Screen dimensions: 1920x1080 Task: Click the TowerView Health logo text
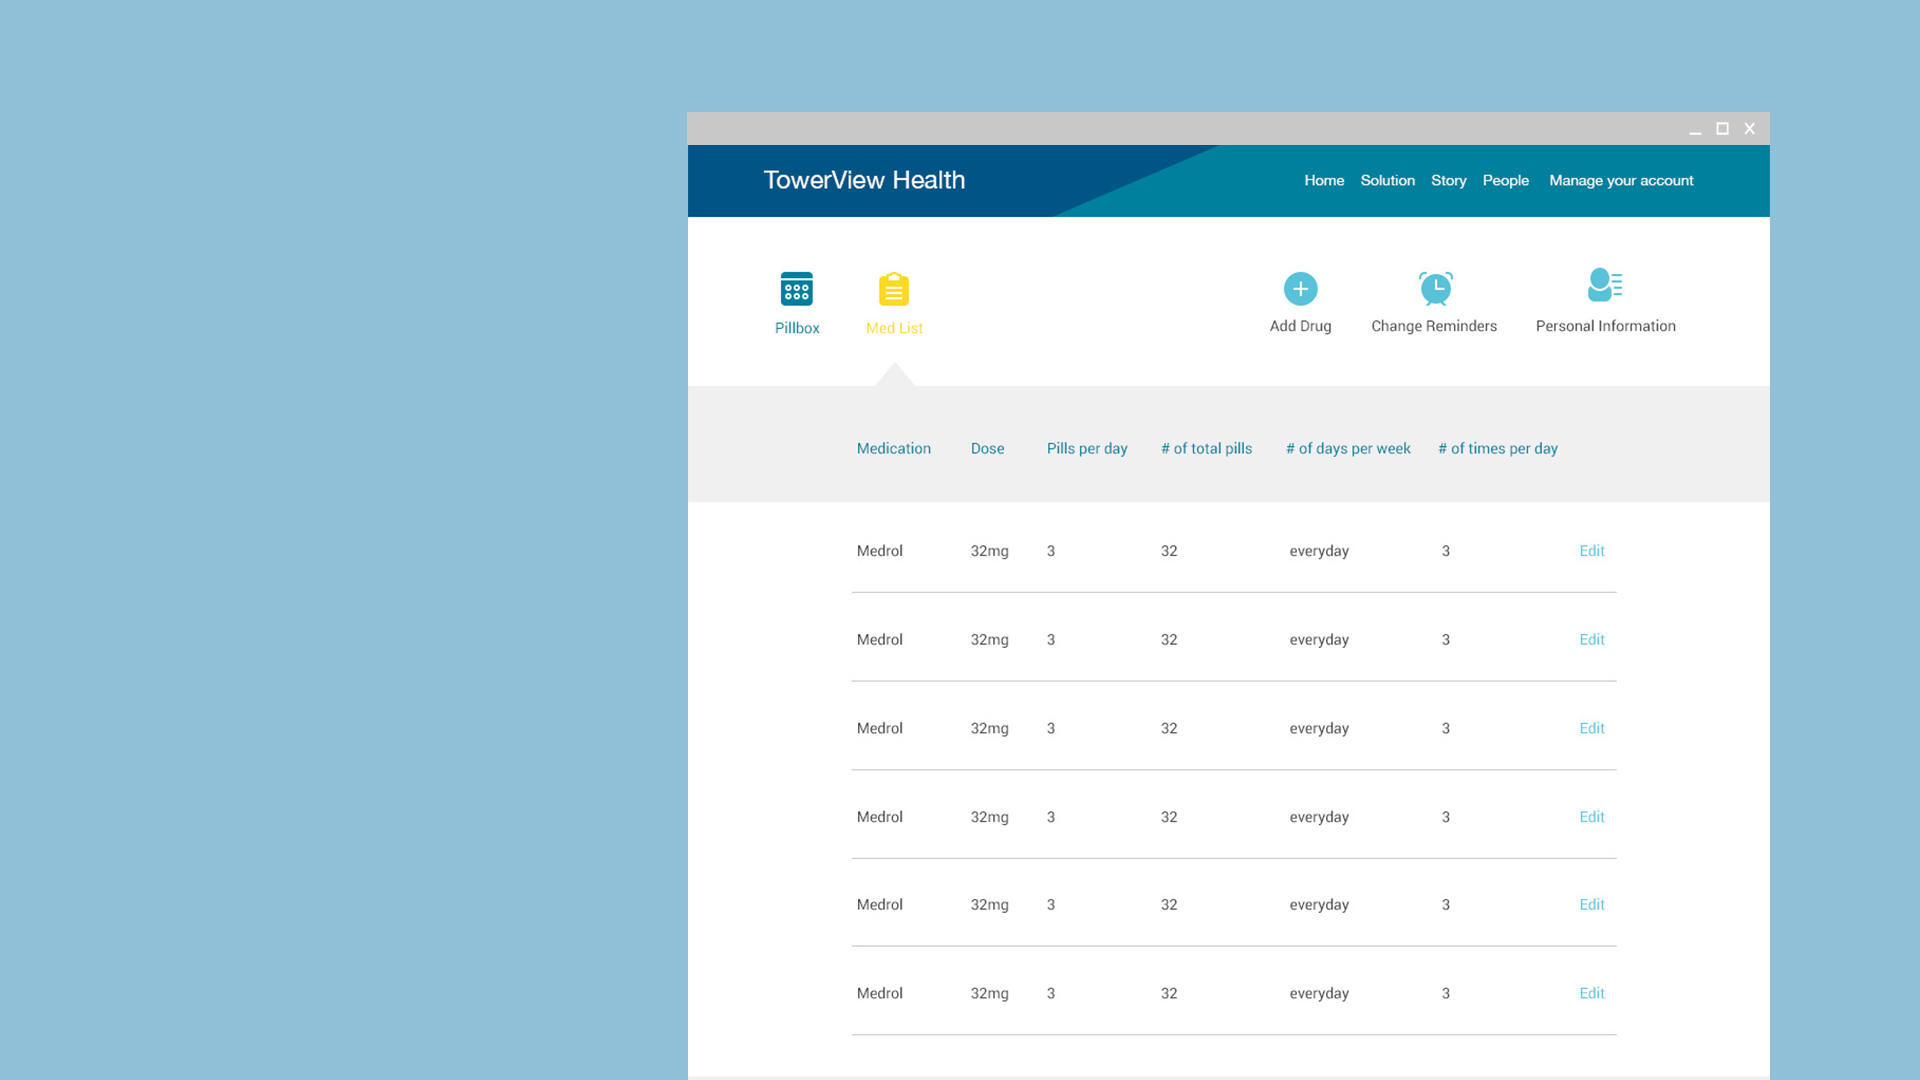point(864,180)
